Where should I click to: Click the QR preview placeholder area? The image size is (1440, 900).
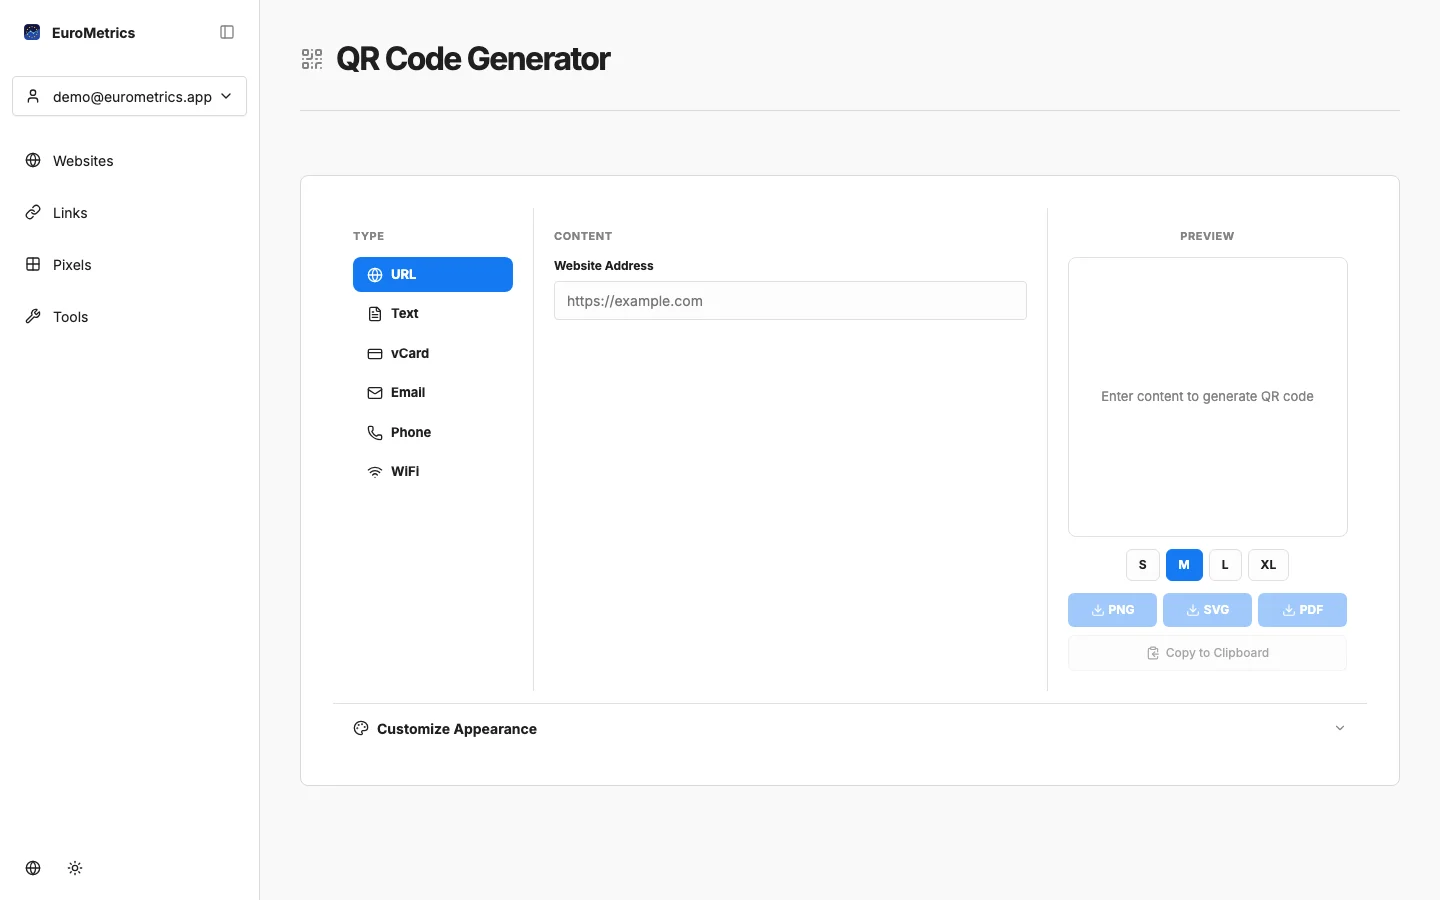(x=1207, y=397)
